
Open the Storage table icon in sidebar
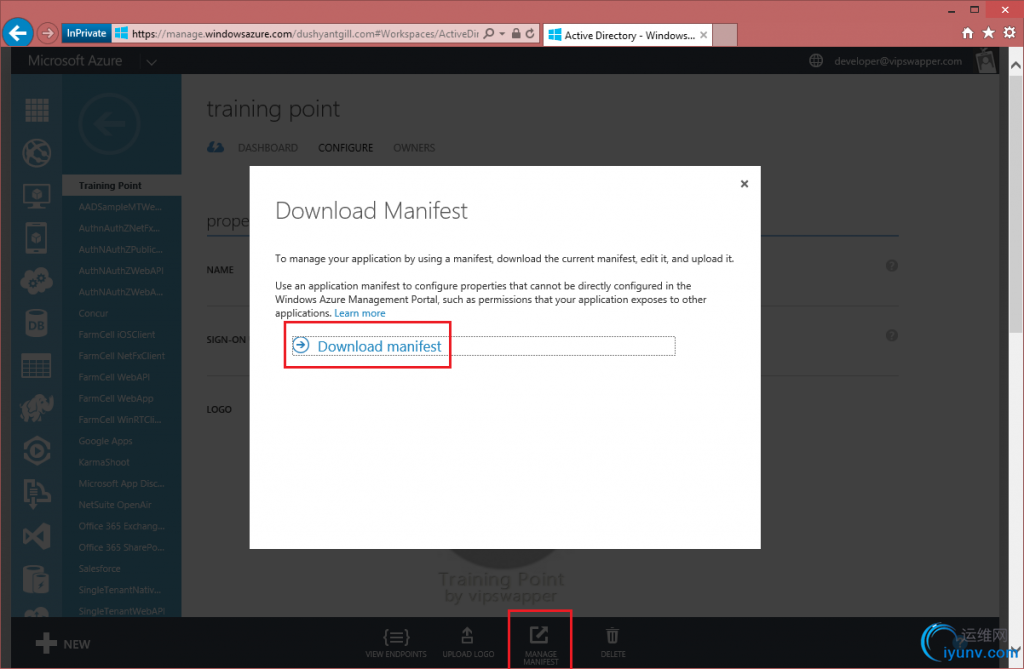click(37, 366)
